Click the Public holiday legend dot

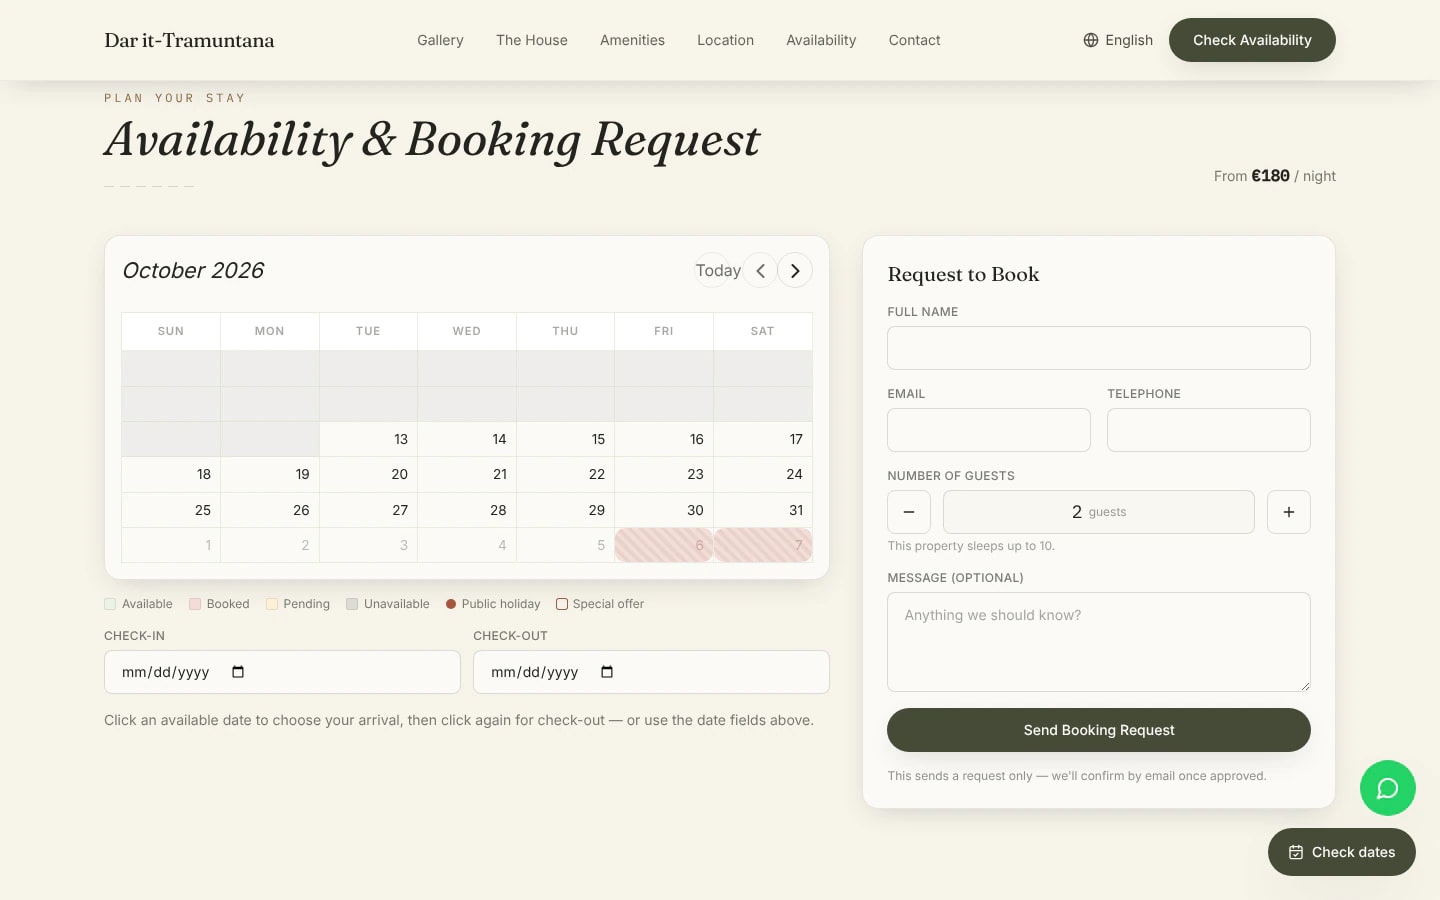(x=451, y=604)
